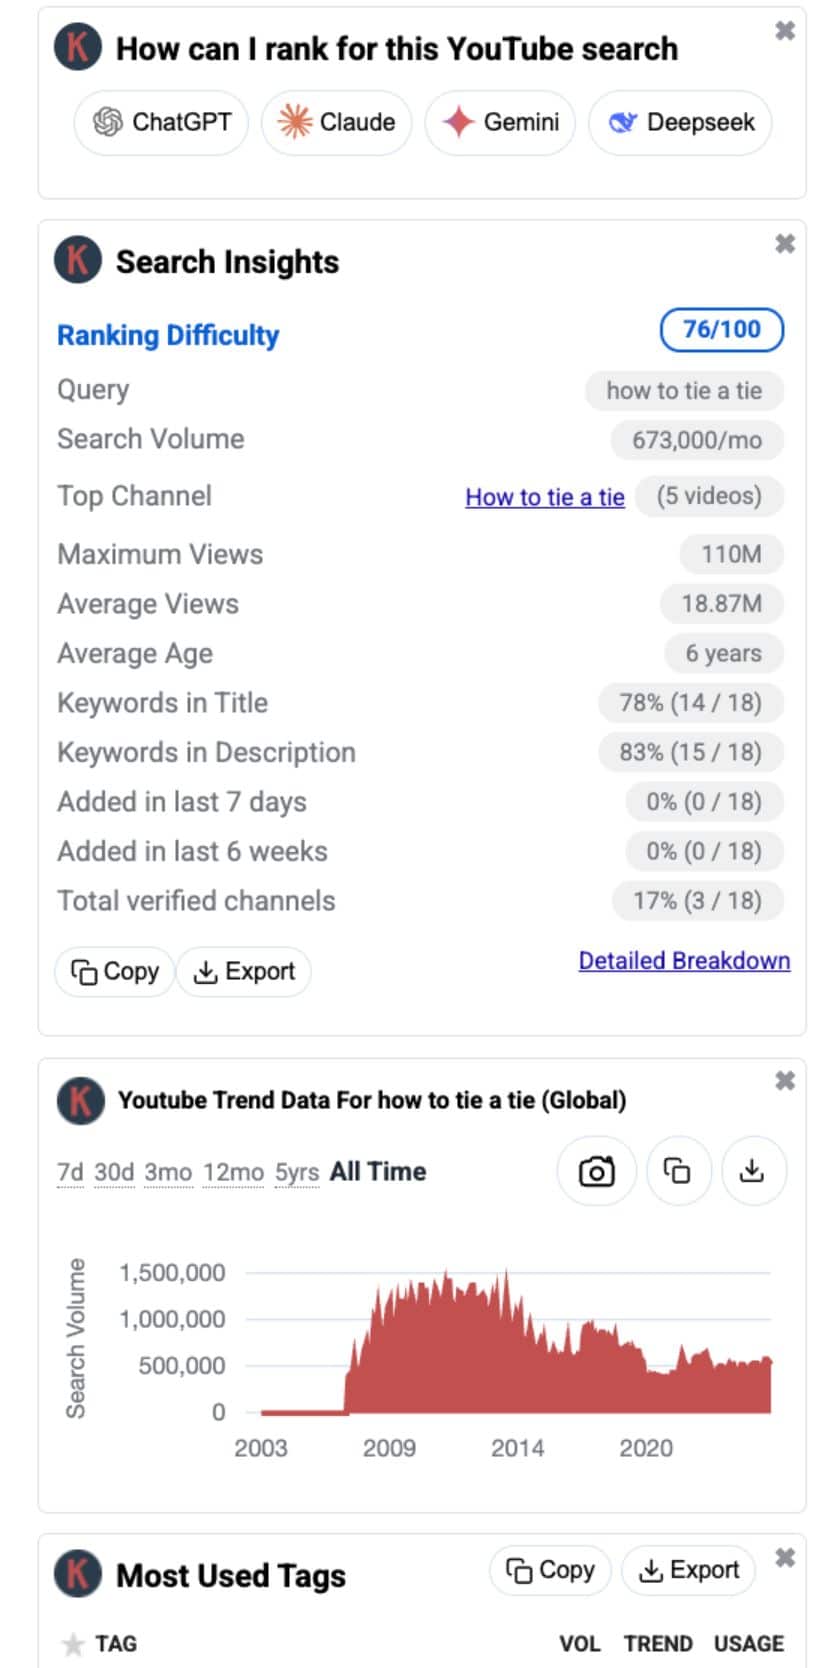Click the 76/100 difficulty score badge
Screen dimensions: 831x1668
tap(721, 329)
